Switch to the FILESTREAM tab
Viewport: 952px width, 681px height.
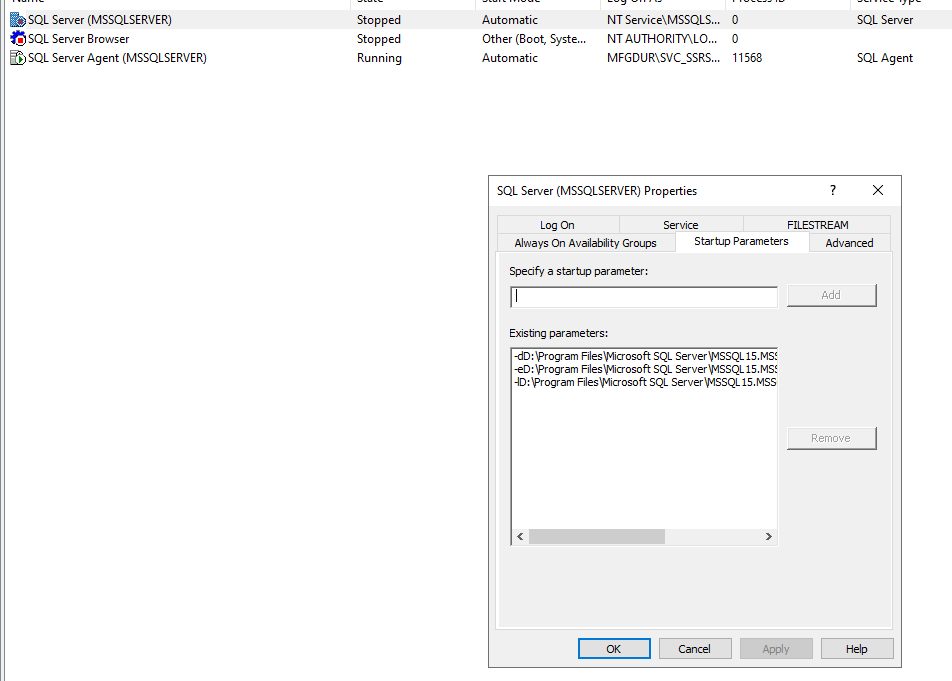[x=817, y=225]
